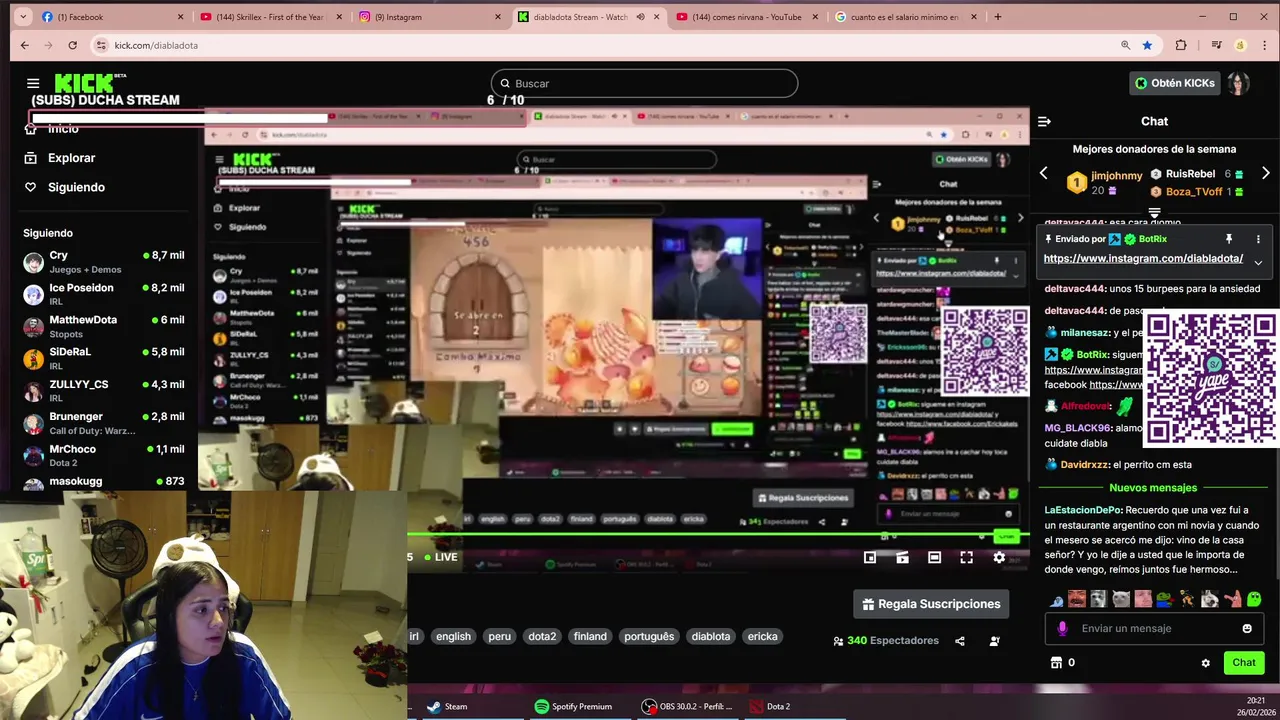Open OBS 30.0.2 from the taskbar
Viewport: 1280px width, 720px height.
[x=688, y=706]
